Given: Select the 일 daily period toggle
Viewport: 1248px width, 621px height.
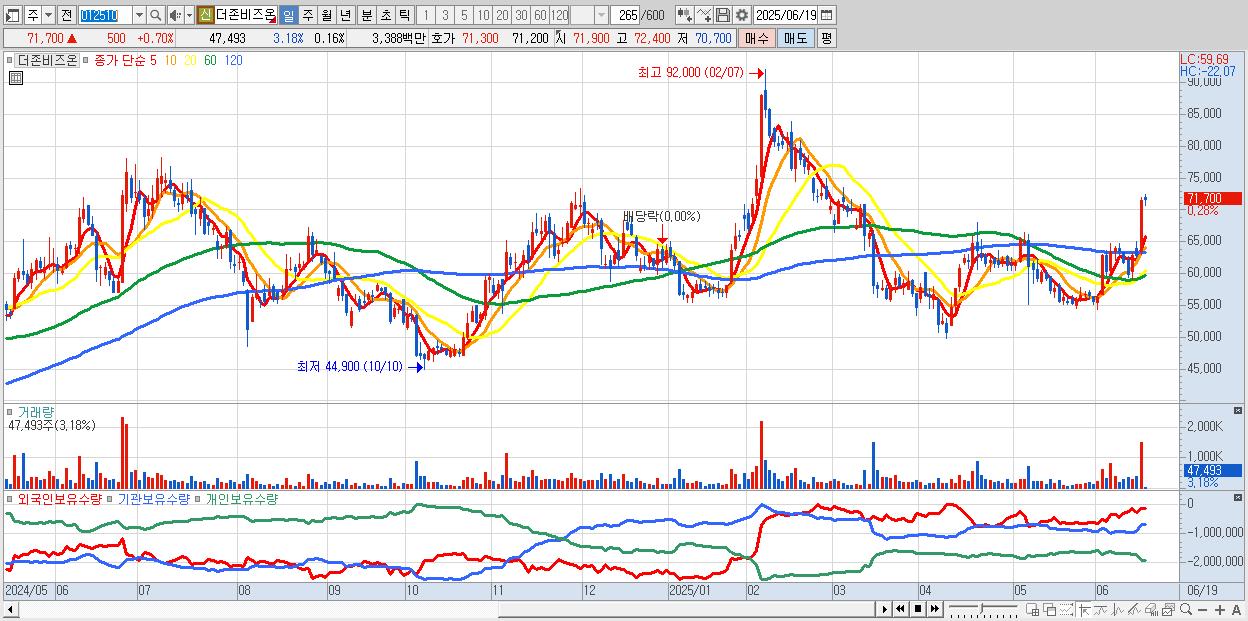Looking at the screenshot, I should click(x=288, y=15).
